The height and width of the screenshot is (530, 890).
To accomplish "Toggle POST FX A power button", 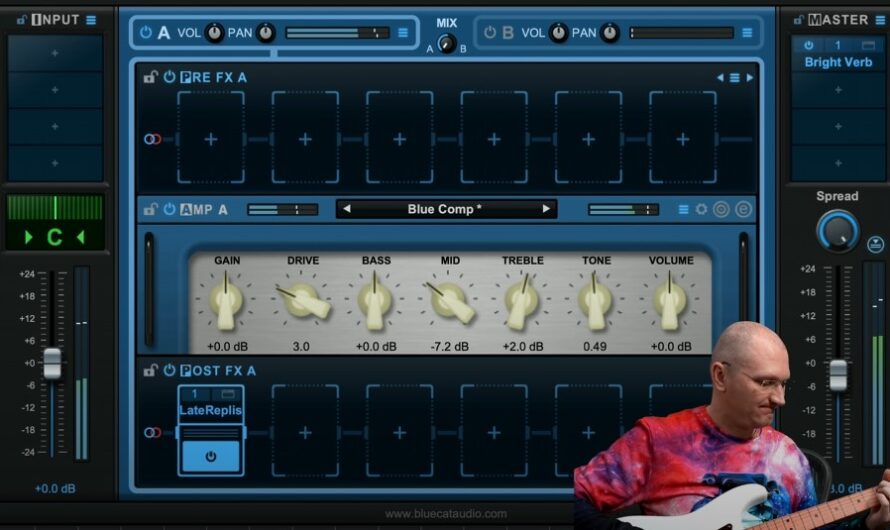I will [169, 371].
